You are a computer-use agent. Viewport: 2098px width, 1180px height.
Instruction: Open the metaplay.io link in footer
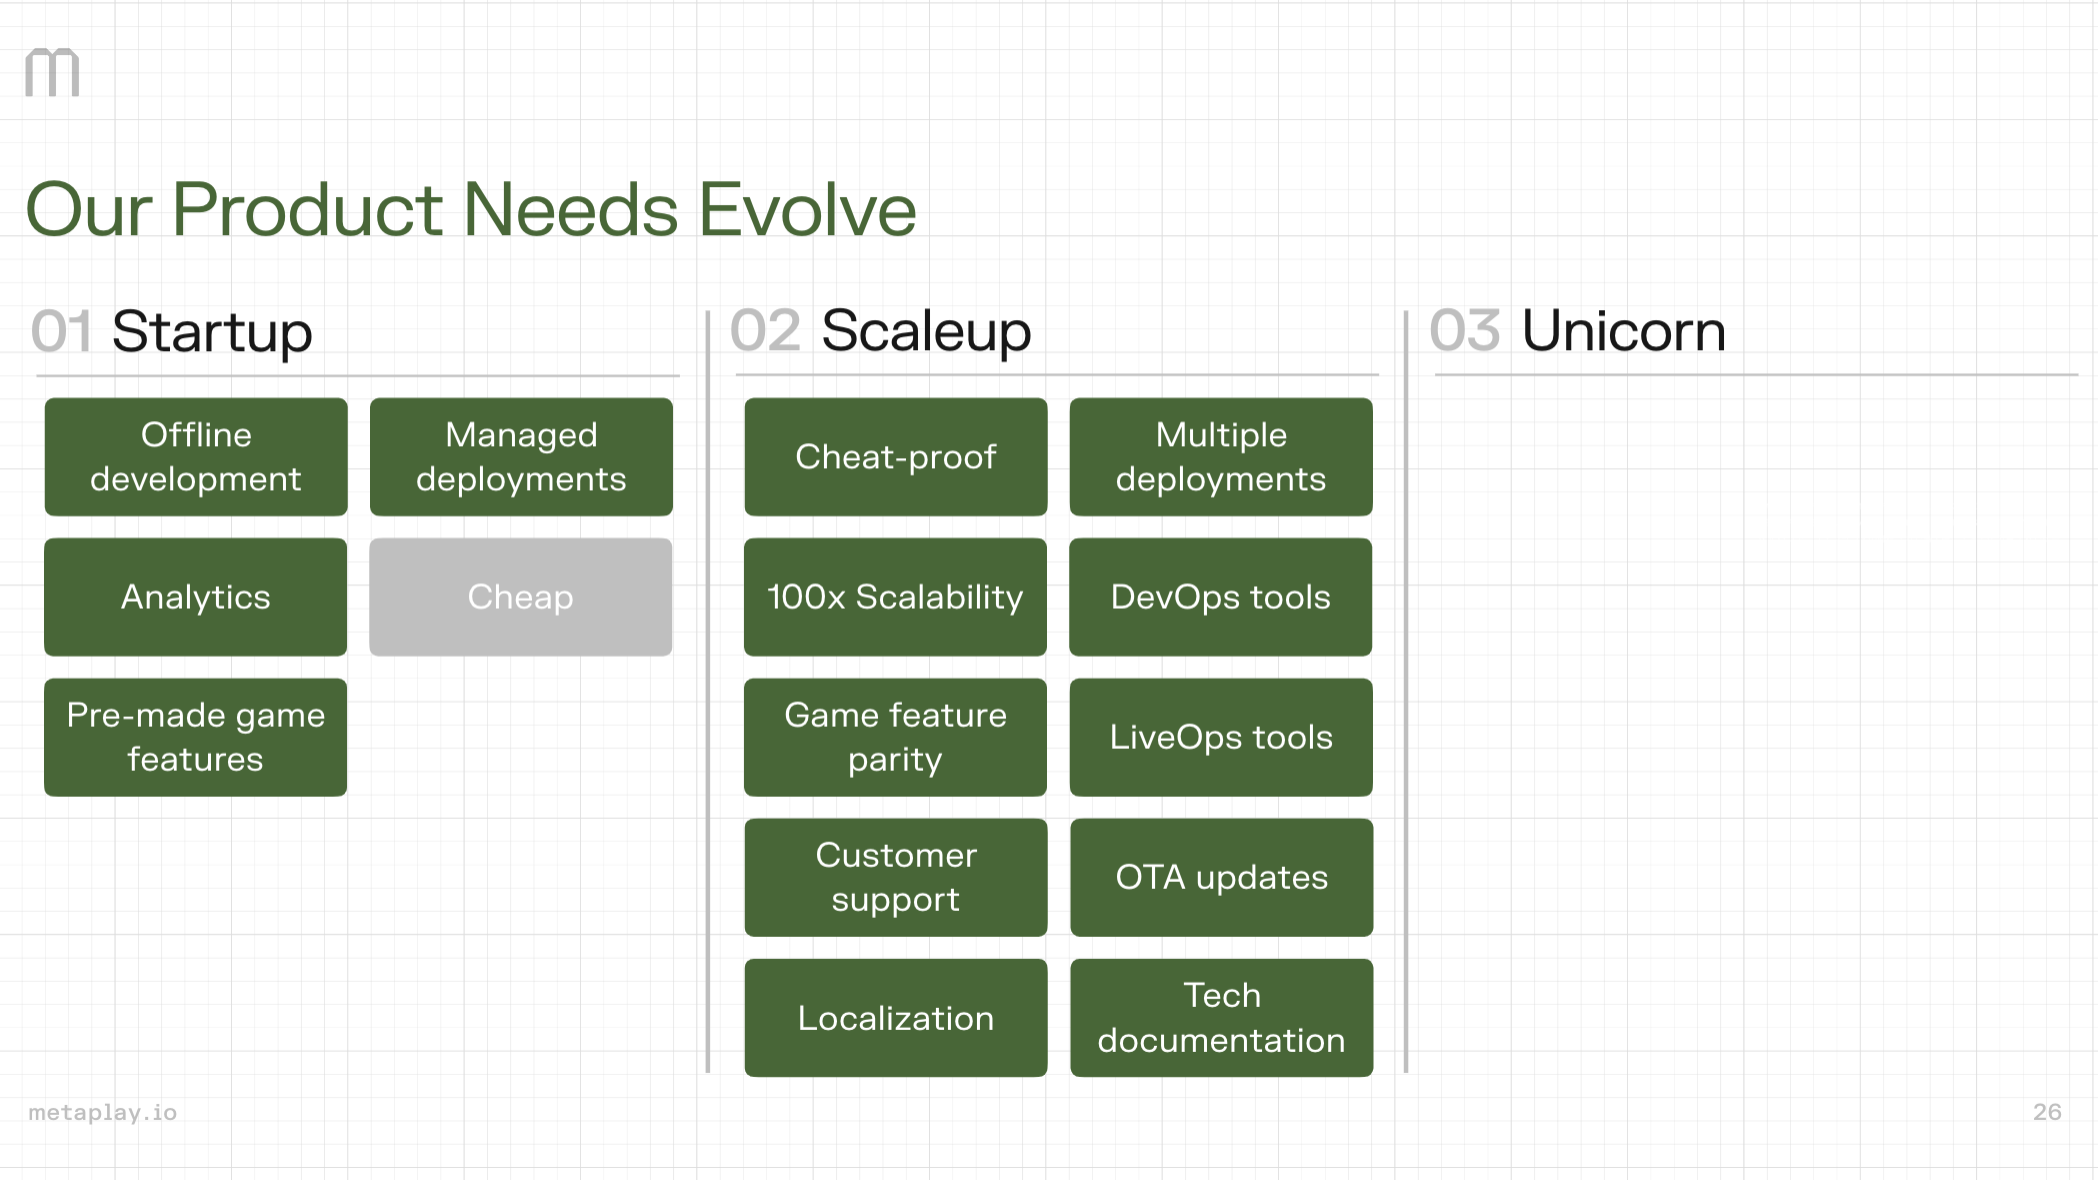[101, 1111]
